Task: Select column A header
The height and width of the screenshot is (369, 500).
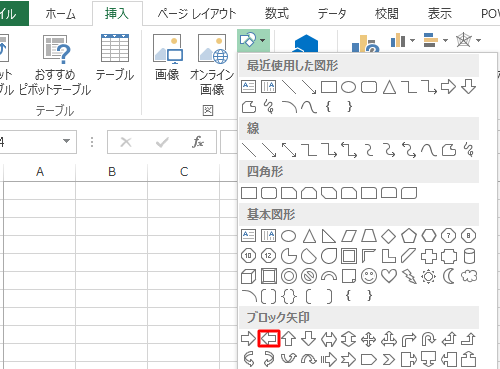Action: pyautogui.click(x=40, y=172)
